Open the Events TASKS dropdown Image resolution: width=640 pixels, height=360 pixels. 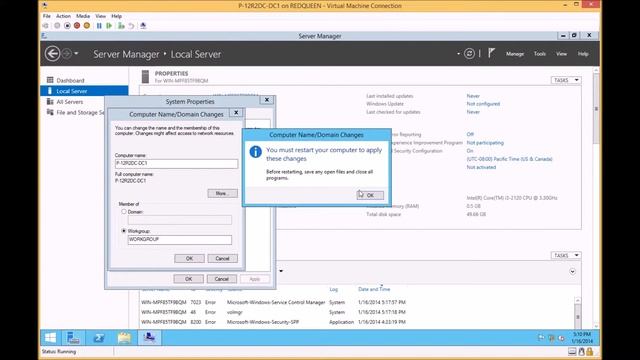point(566,255)
